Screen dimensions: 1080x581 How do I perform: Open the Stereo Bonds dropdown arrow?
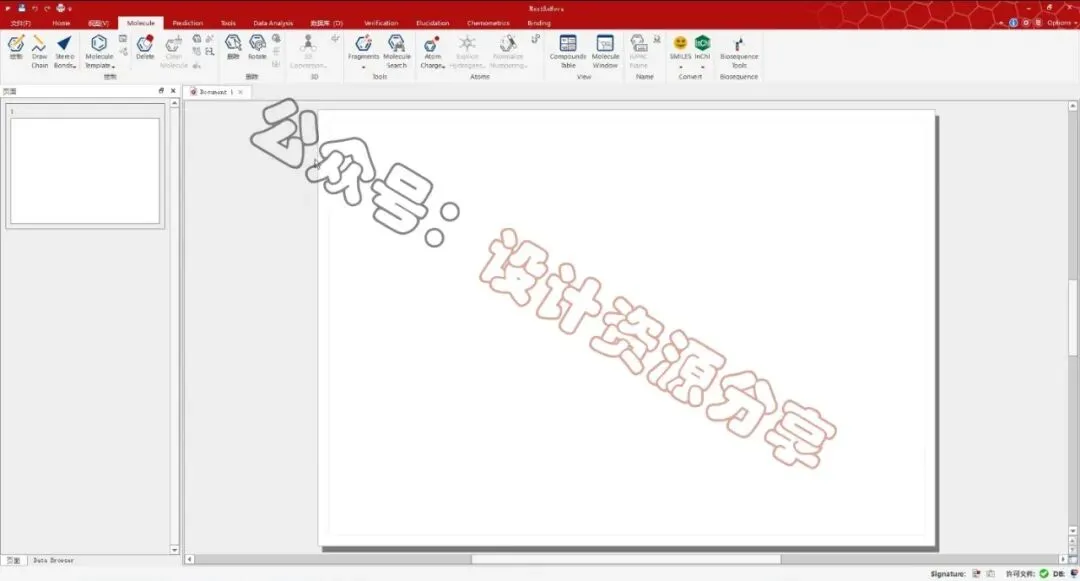pyautogui.click(x=74, y=66)
